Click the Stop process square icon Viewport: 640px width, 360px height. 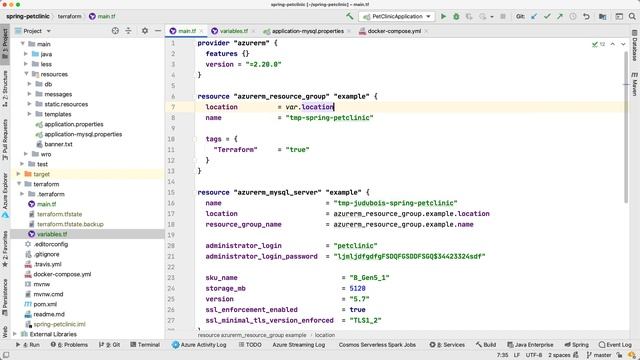click(x=503, y=16)
